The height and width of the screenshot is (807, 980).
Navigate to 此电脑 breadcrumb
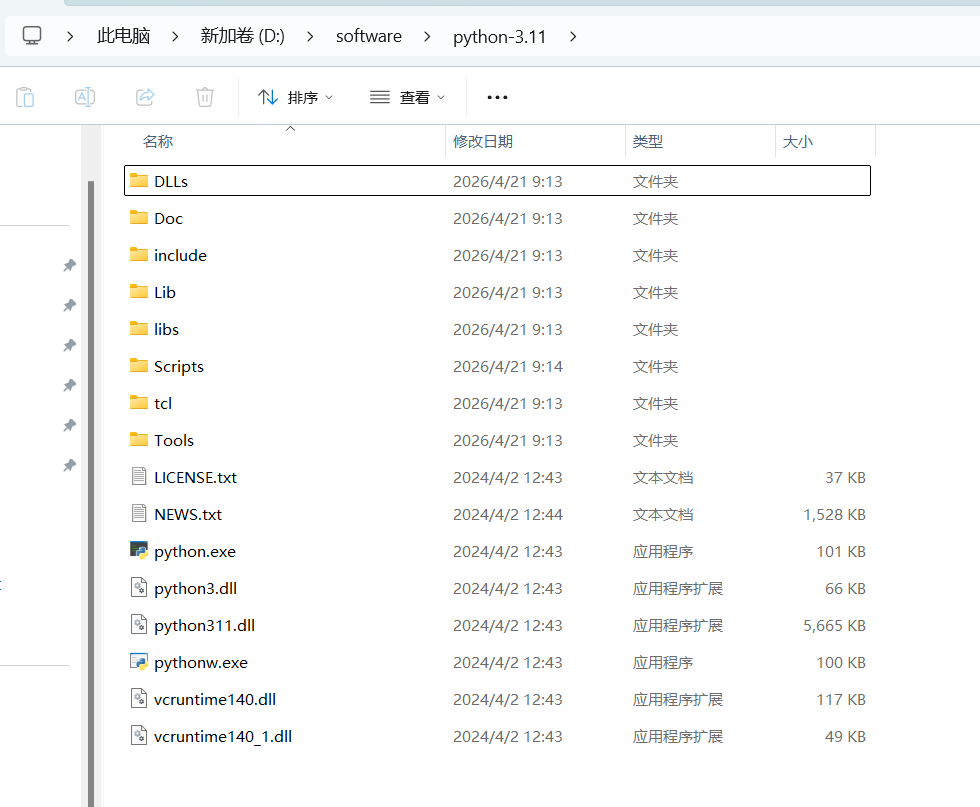tap(124, 36)
